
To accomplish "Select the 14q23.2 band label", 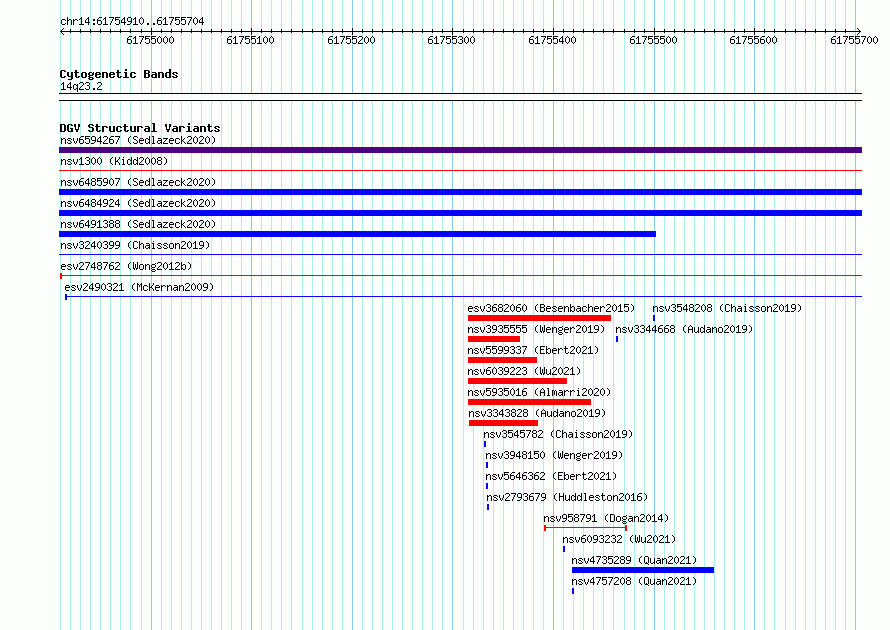I will pyautogui.click(x=81, y=86).
